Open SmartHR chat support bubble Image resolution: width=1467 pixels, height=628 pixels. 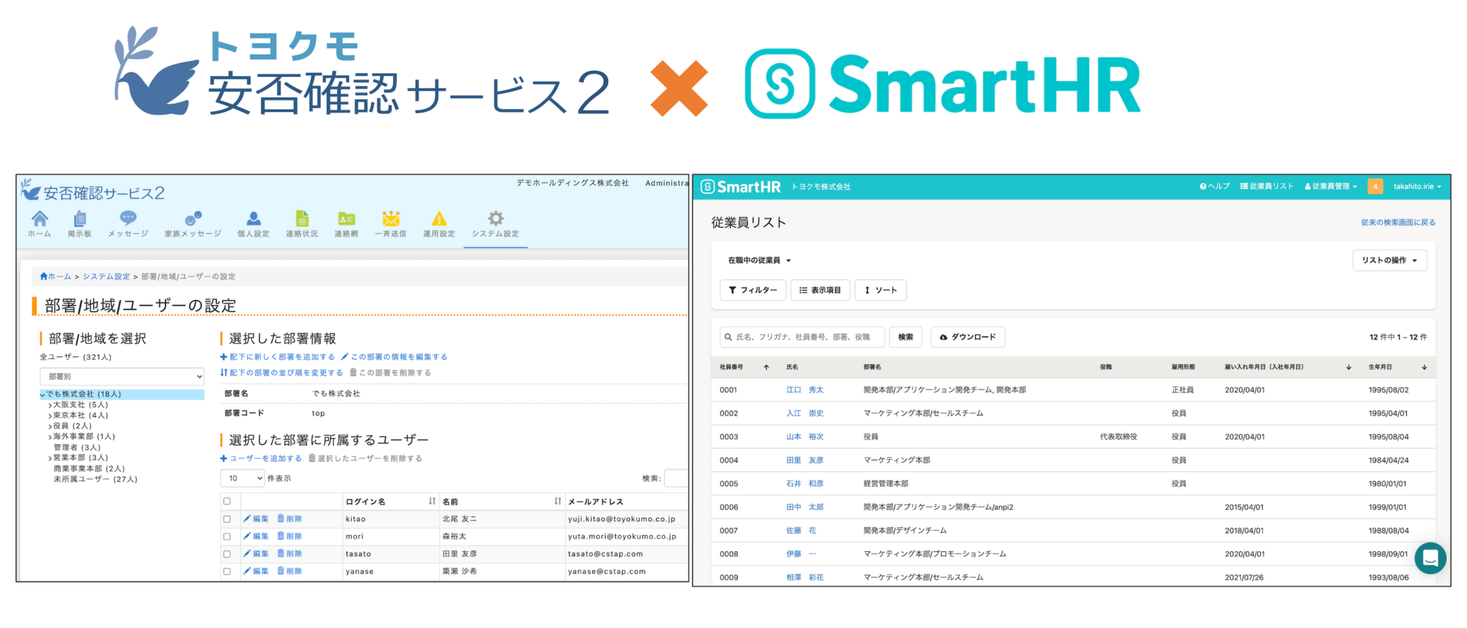point(1430,558)
